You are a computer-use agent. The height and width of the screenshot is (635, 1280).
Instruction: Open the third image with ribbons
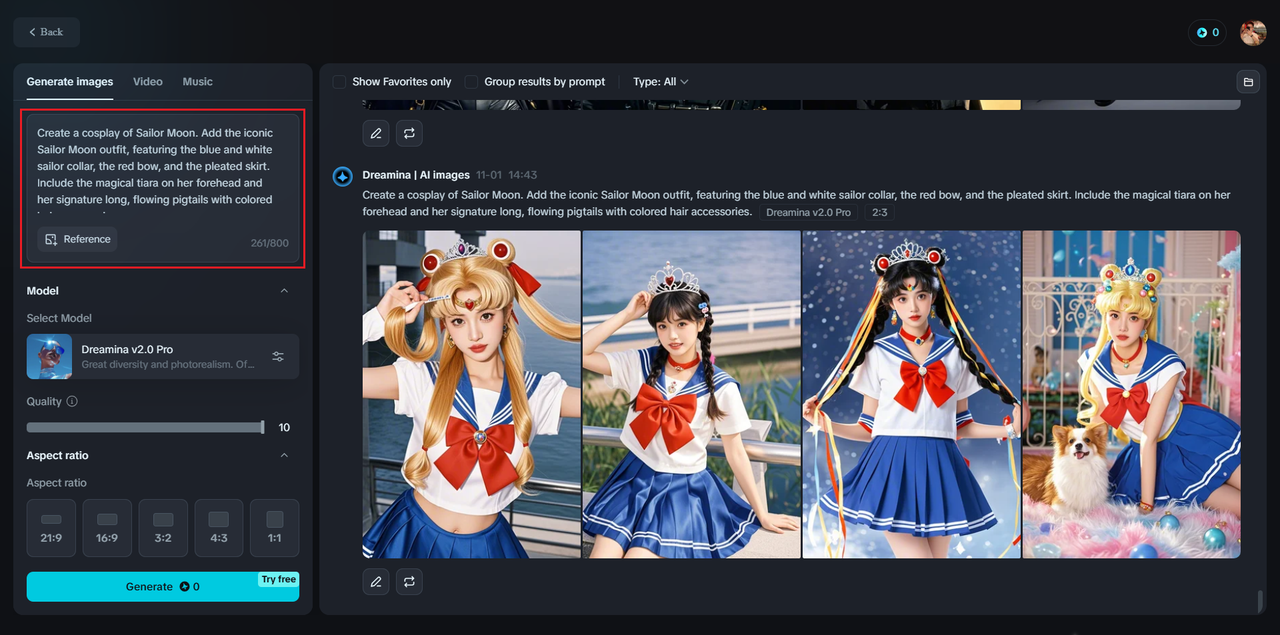pos(911,394)
